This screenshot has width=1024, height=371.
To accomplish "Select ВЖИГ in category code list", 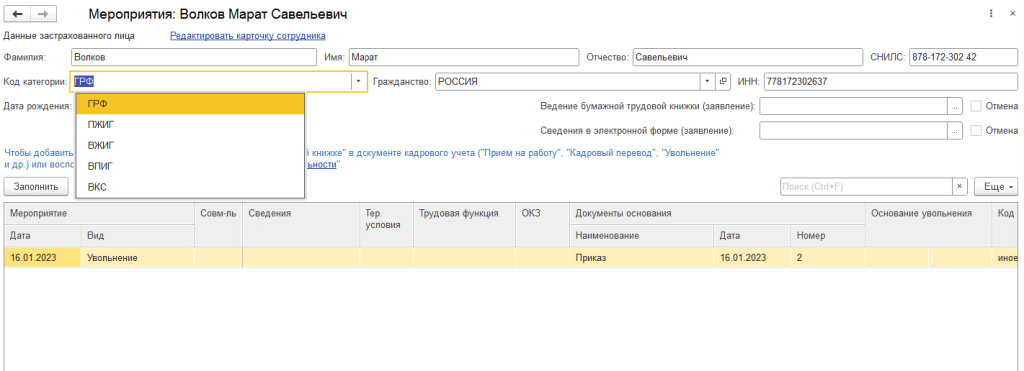I will pos(190,145).
